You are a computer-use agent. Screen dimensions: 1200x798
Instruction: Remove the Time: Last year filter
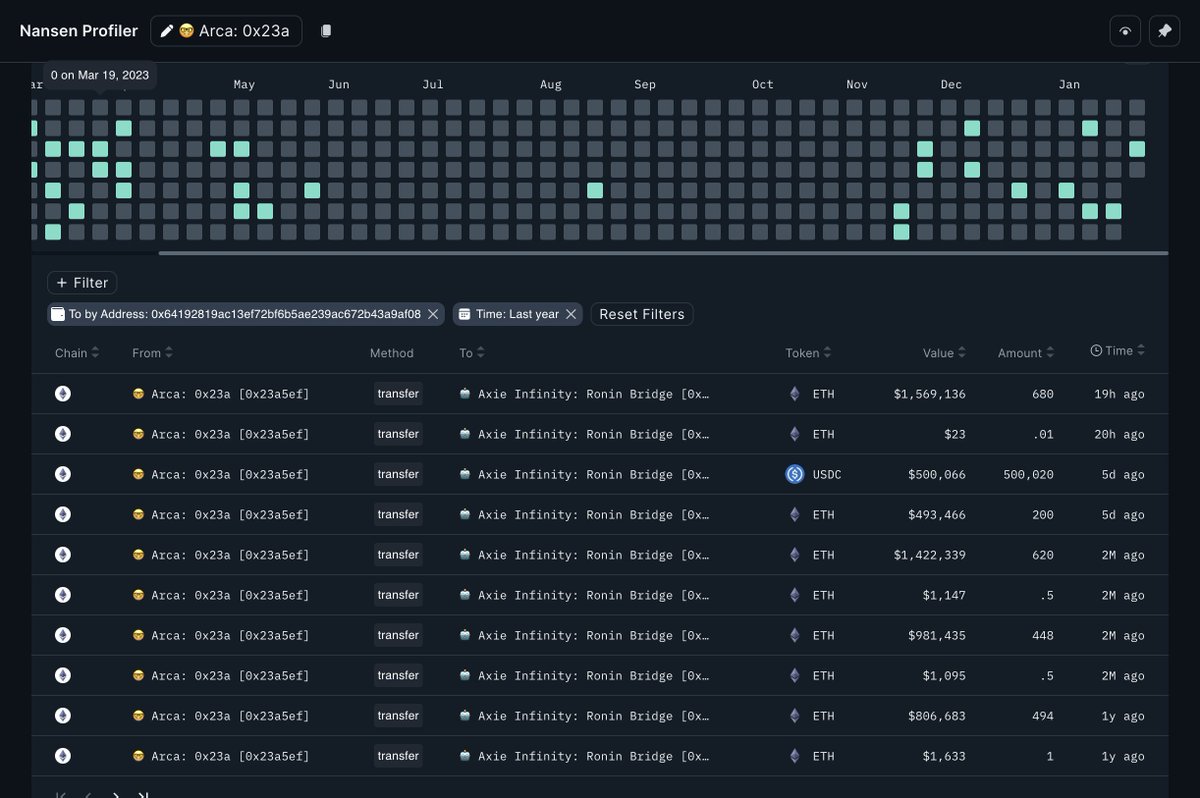[x=571, y=314]
